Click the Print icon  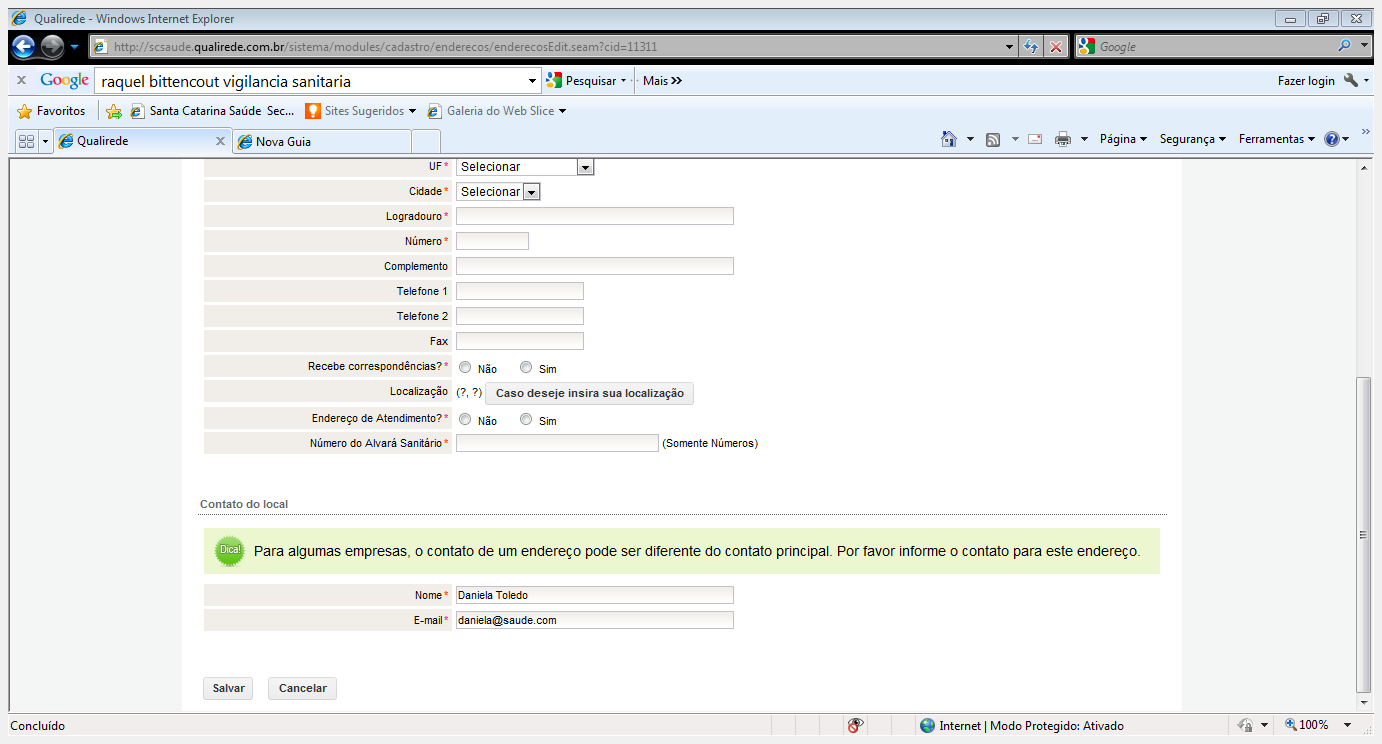pos(1063,139)
